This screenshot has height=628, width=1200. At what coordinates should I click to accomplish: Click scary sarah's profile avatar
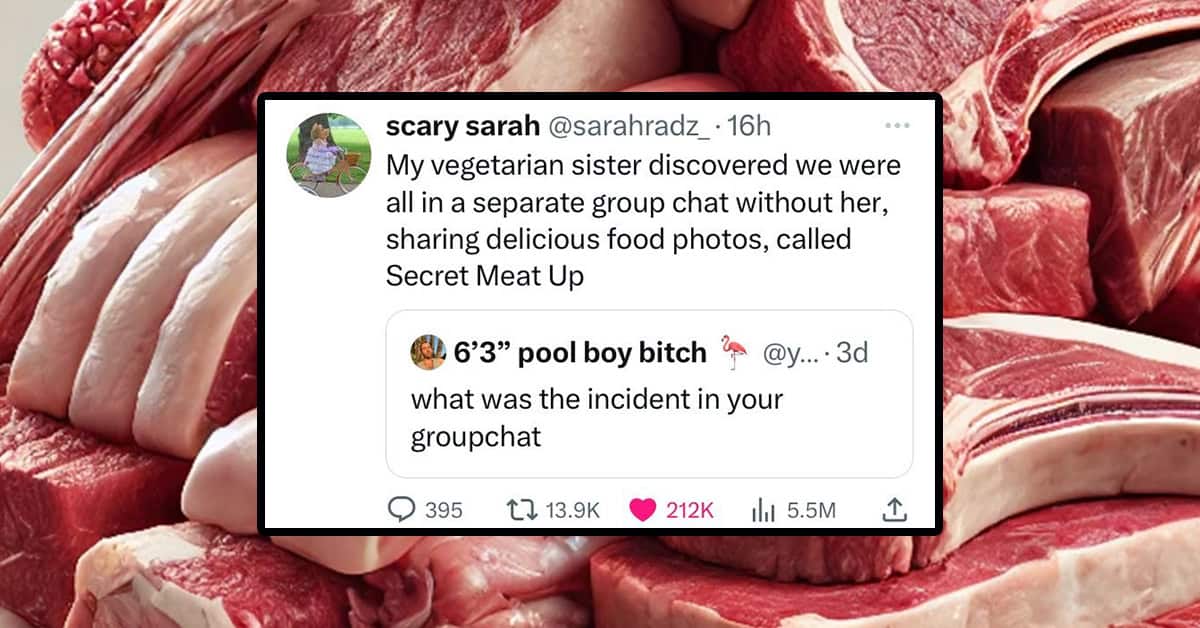pos(328,155)
